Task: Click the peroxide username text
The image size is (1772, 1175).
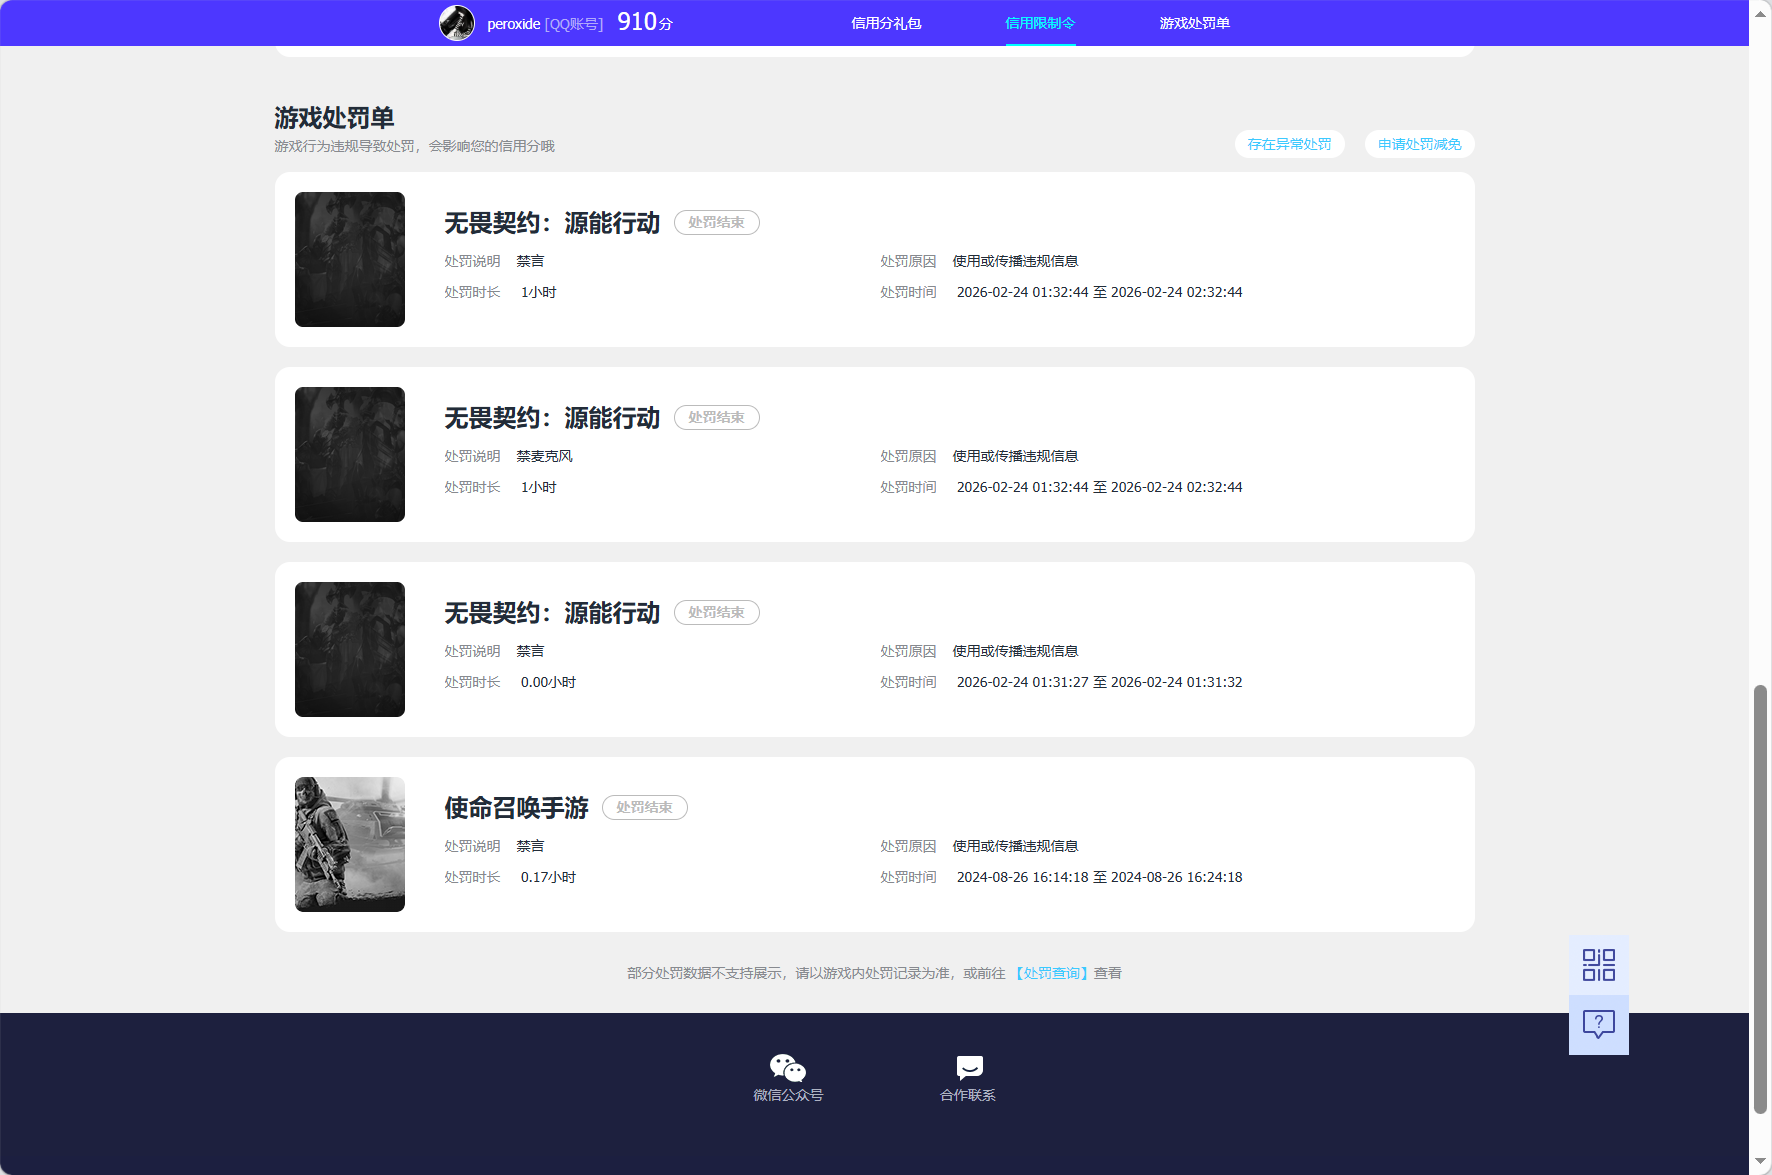Action: point(513,24)
